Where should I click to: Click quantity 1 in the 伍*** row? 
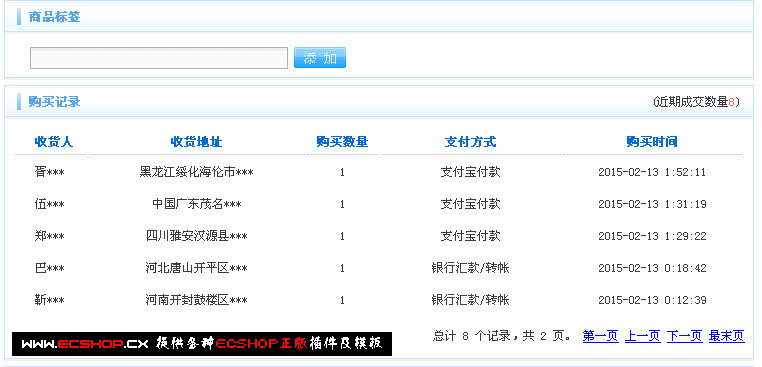342,204
